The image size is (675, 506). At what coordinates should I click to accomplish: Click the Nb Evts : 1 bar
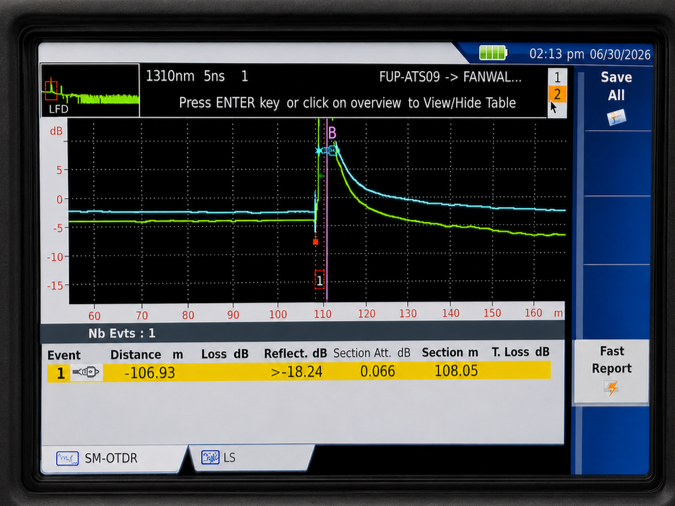tap(302, 333)
